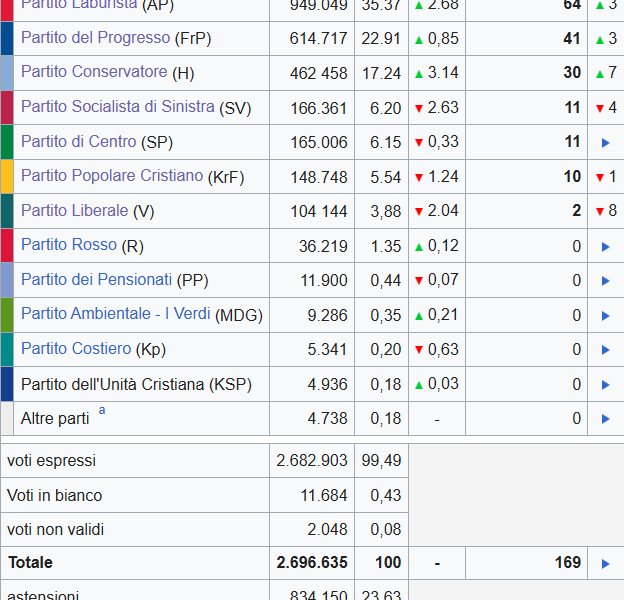Follow the Partito di Centro link
The height and width of the screenshot is (600, 624).
point(78,141)
